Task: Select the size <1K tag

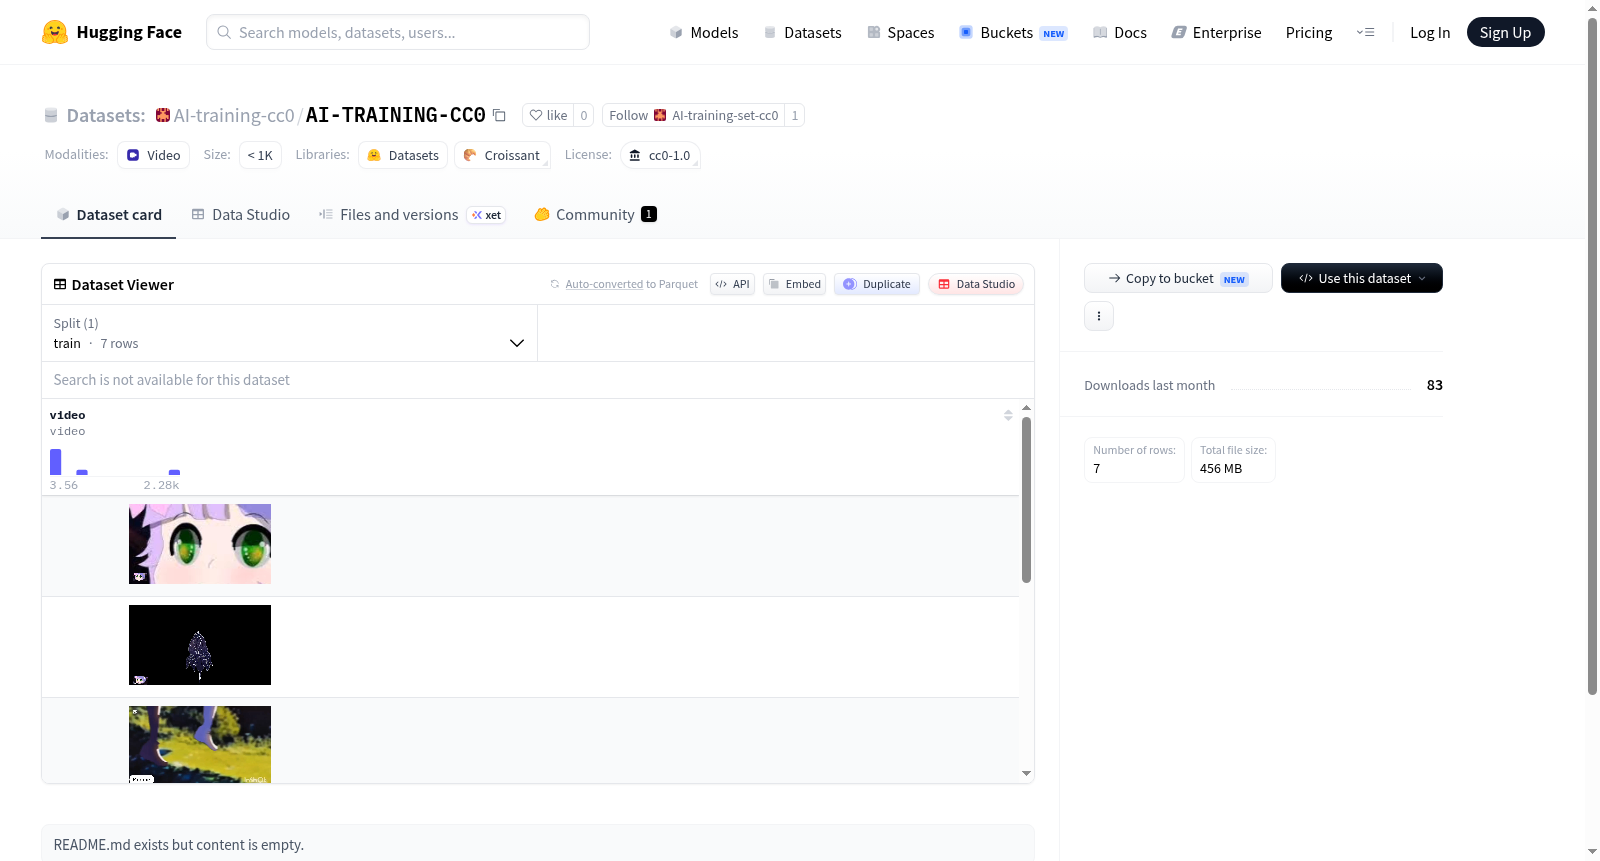Action: coord(260,155)
